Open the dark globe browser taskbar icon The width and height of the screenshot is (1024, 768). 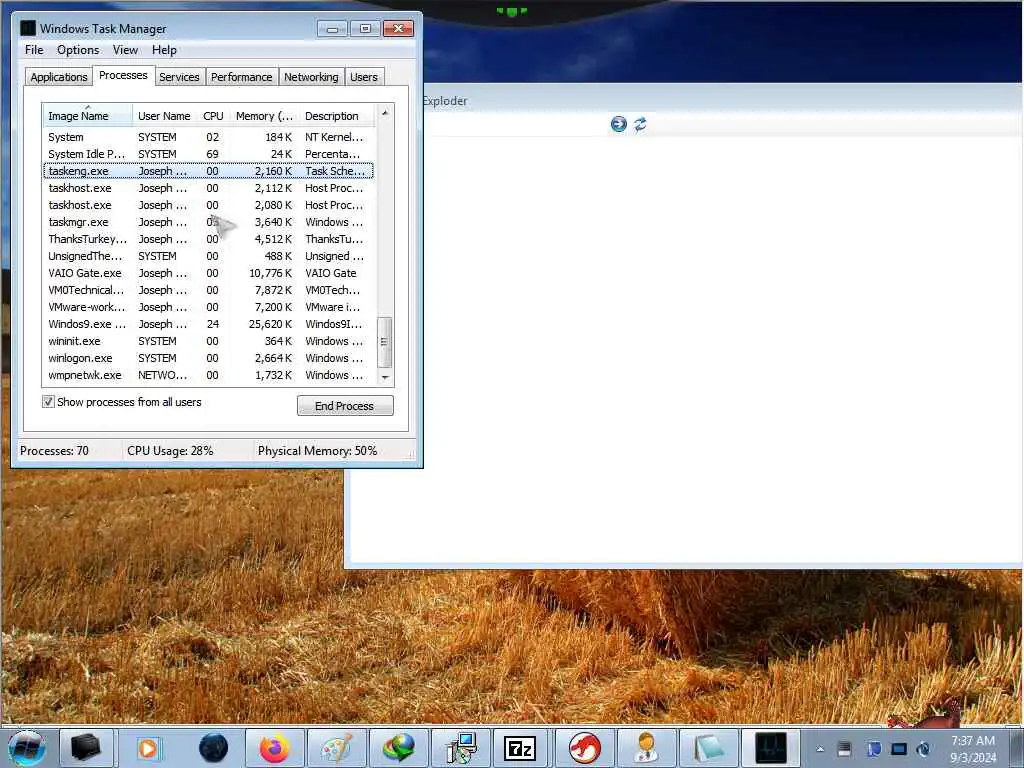[x=214, y=748]
